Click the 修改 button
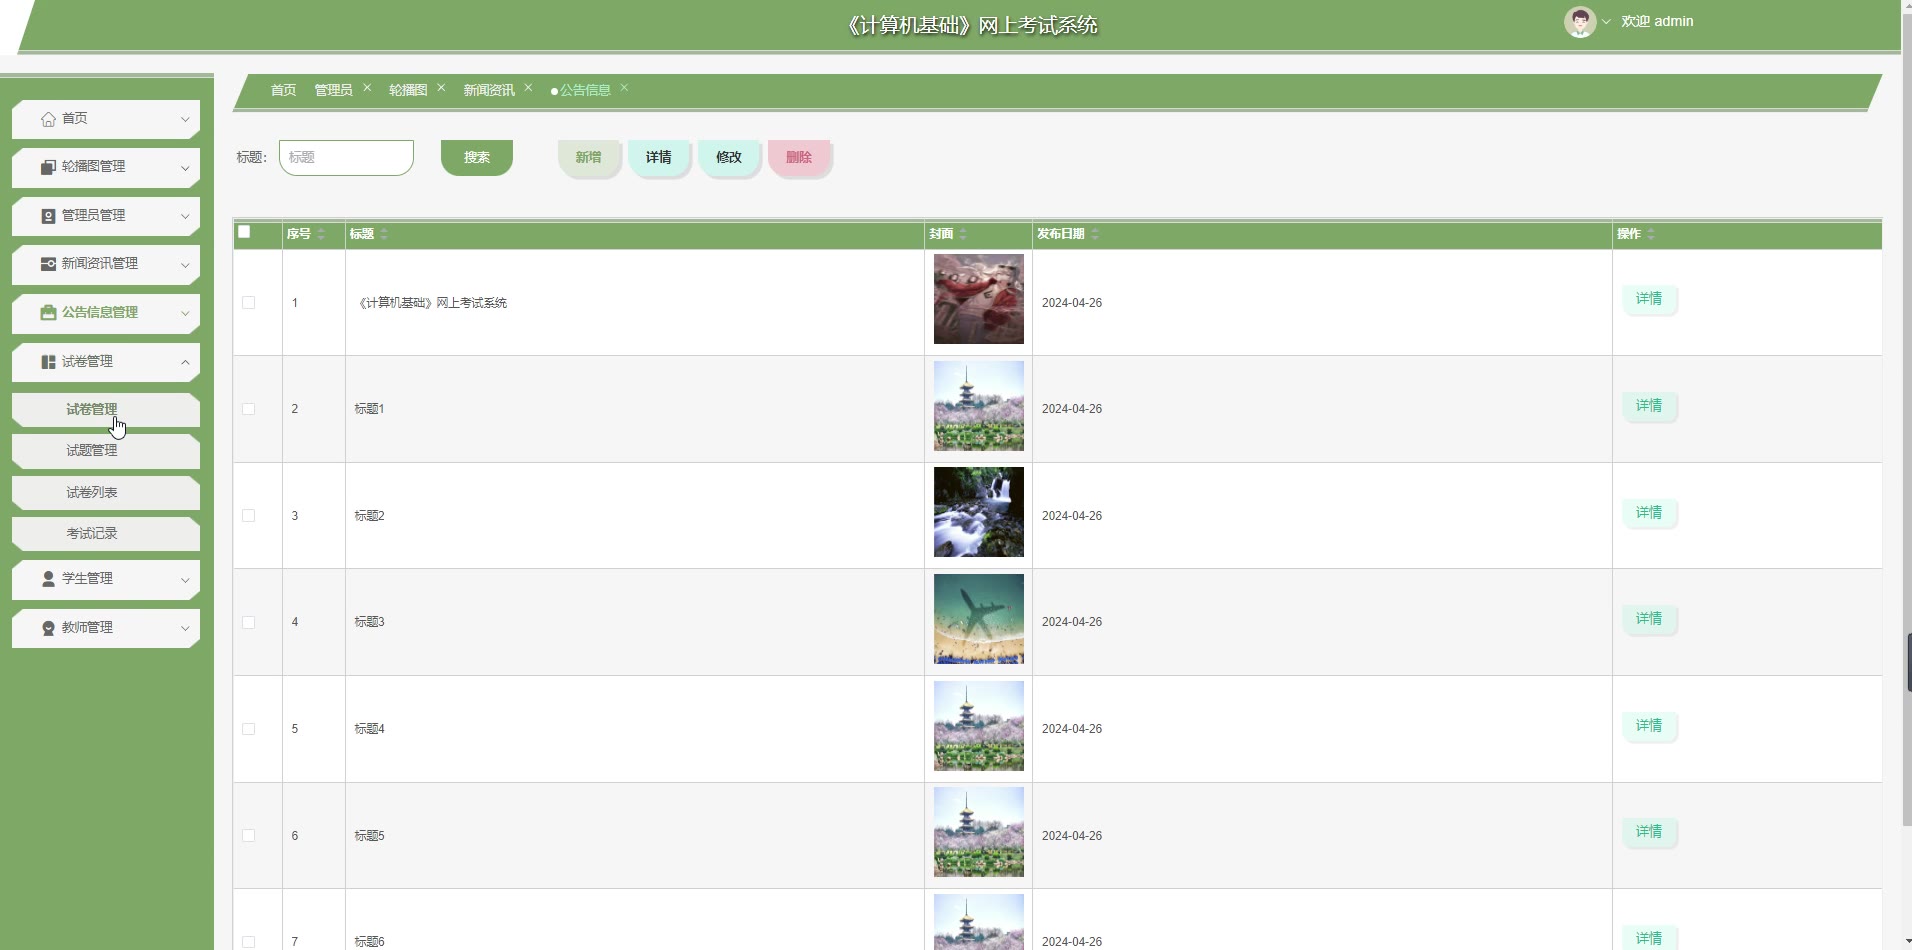This screenshot has height=950, width=1912. click(729, 157)
